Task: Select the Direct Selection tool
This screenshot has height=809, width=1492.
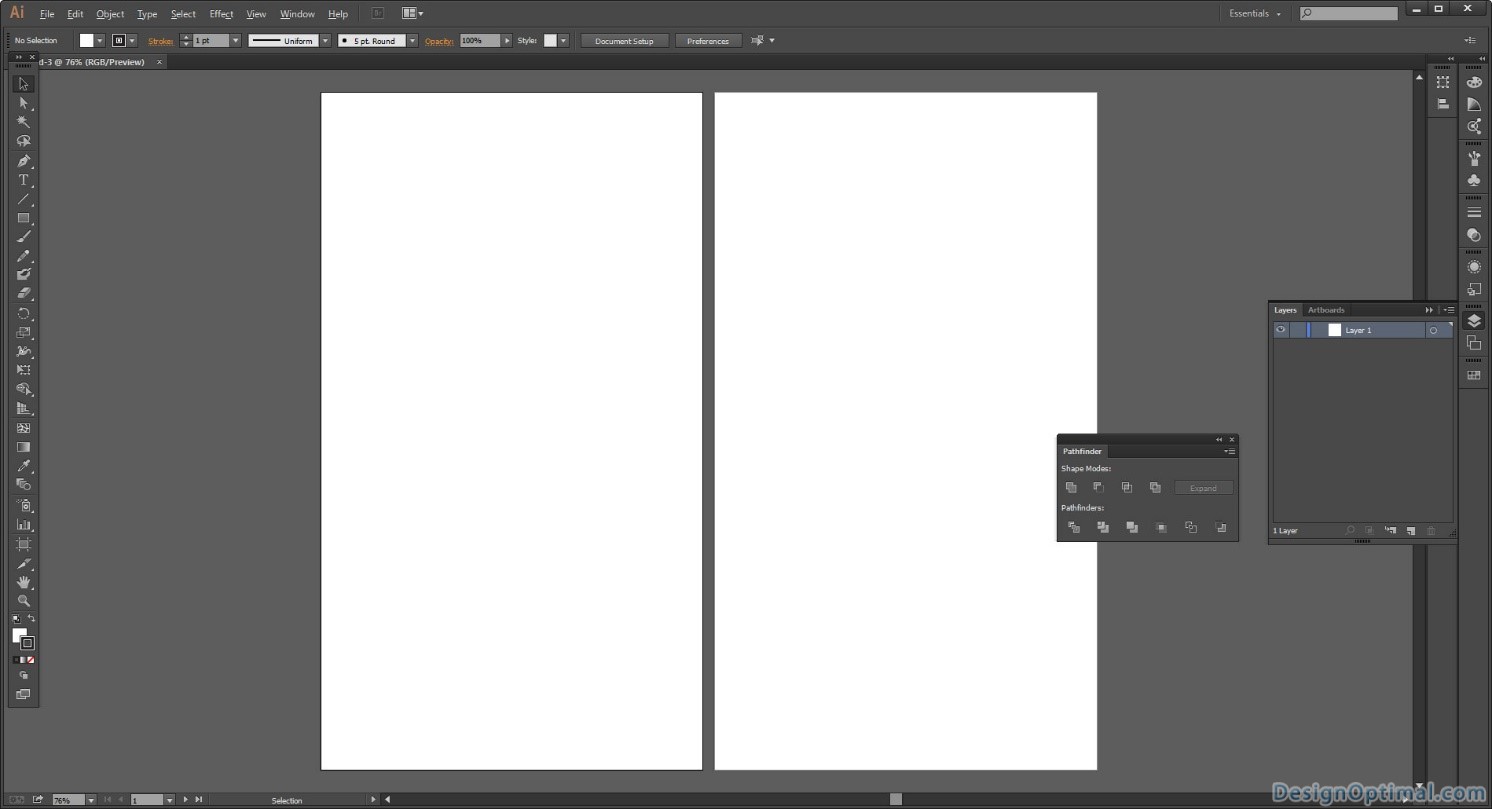Action: click(23, 103)
